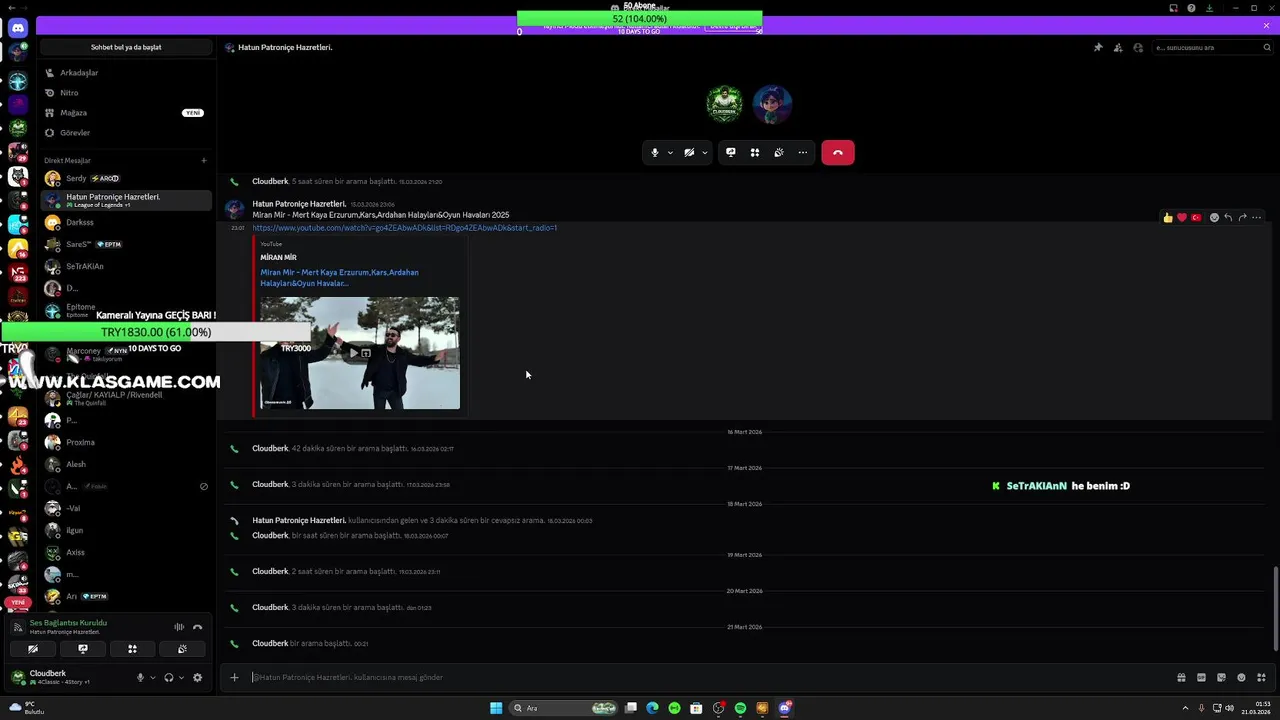Open SareS direct message
The width and height of the screenshot is (1280, 720).
point(125,244)
